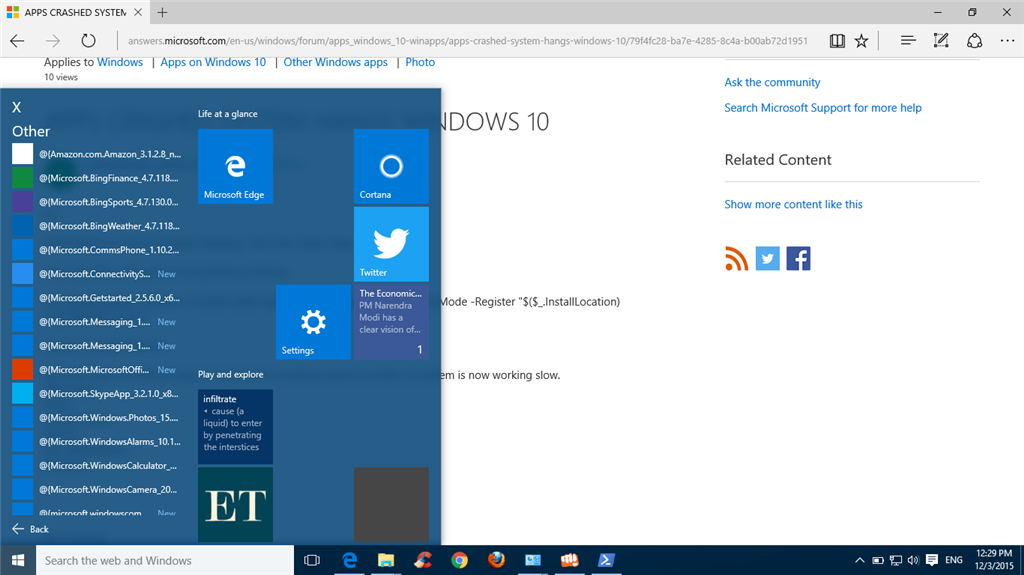Viewport: 1024px width, 575px height.
Task: Open the Photo link
Action: tap(420, 62)
